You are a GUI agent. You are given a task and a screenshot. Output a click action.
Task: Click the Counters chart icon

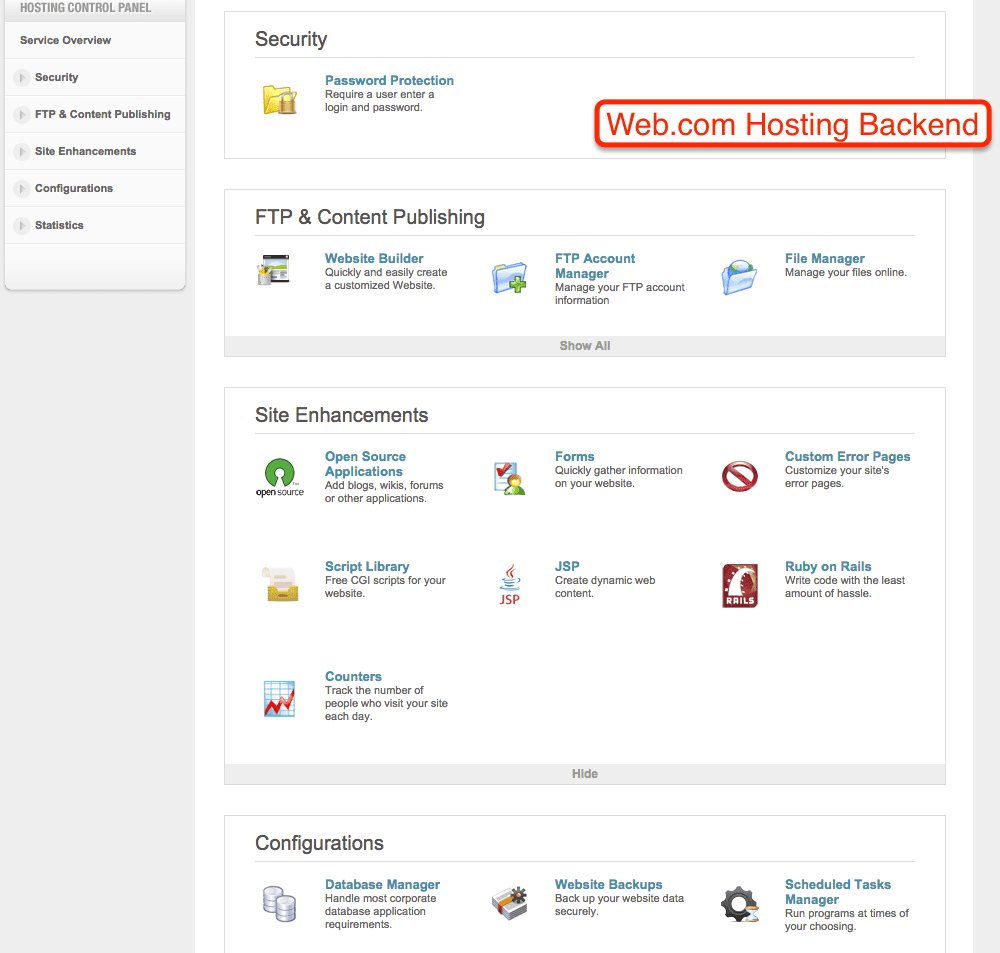(x=280, y=698)
